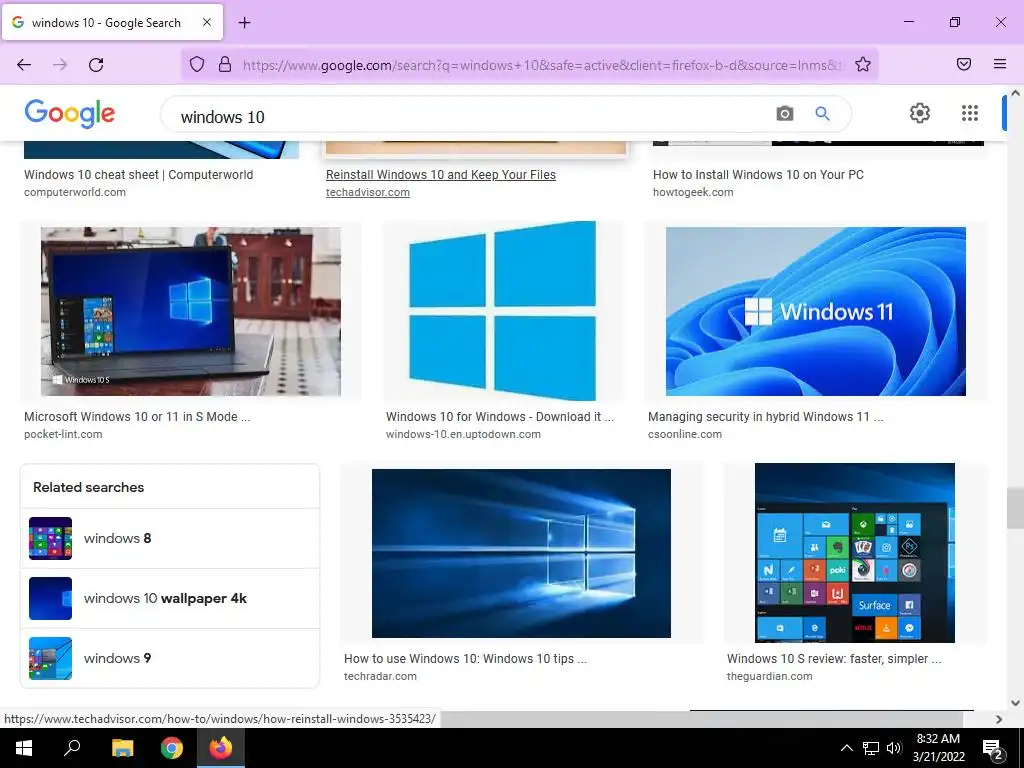The width and height of the screenshot is (1024, 768).
Task: Search by image using the camera icon
Action: point(785,114)
